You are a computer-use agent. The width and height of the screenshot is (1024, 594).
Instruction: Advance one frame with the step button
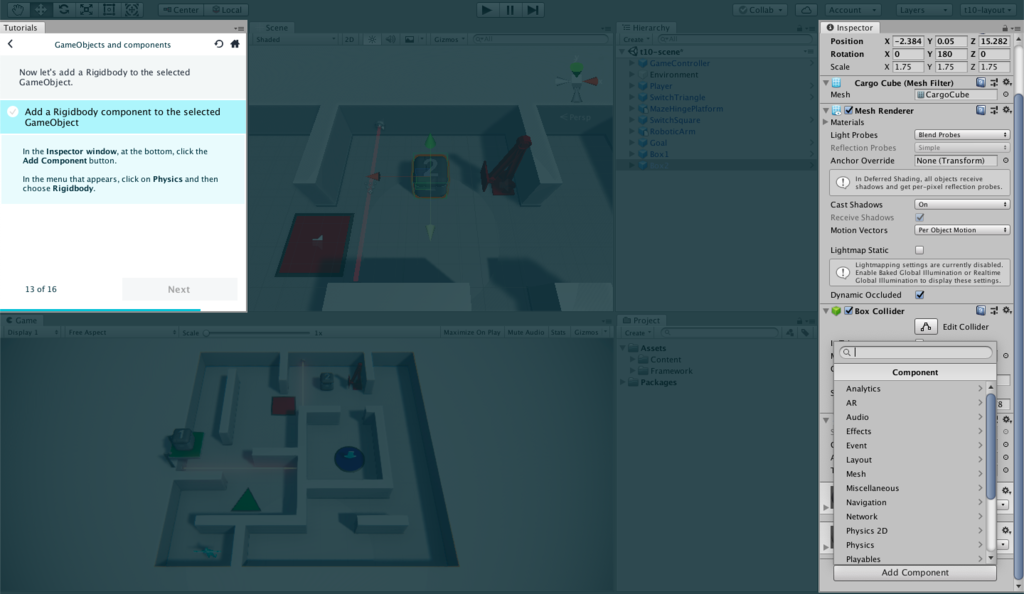(x=533, y=10)
